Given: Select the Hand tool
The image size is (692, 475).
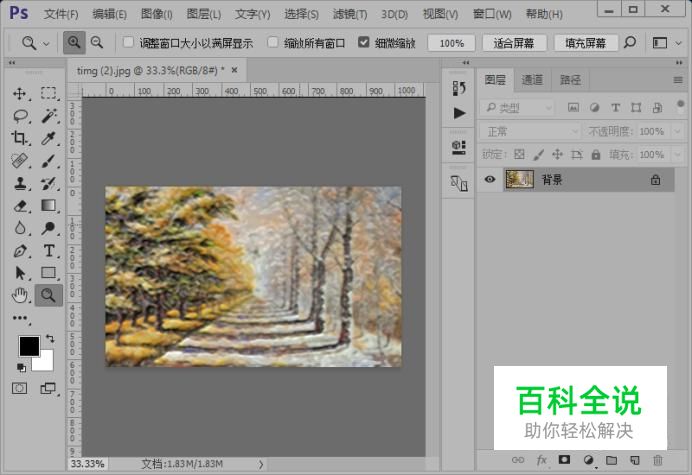Looking at the screenshot, I should coord(20,295).
